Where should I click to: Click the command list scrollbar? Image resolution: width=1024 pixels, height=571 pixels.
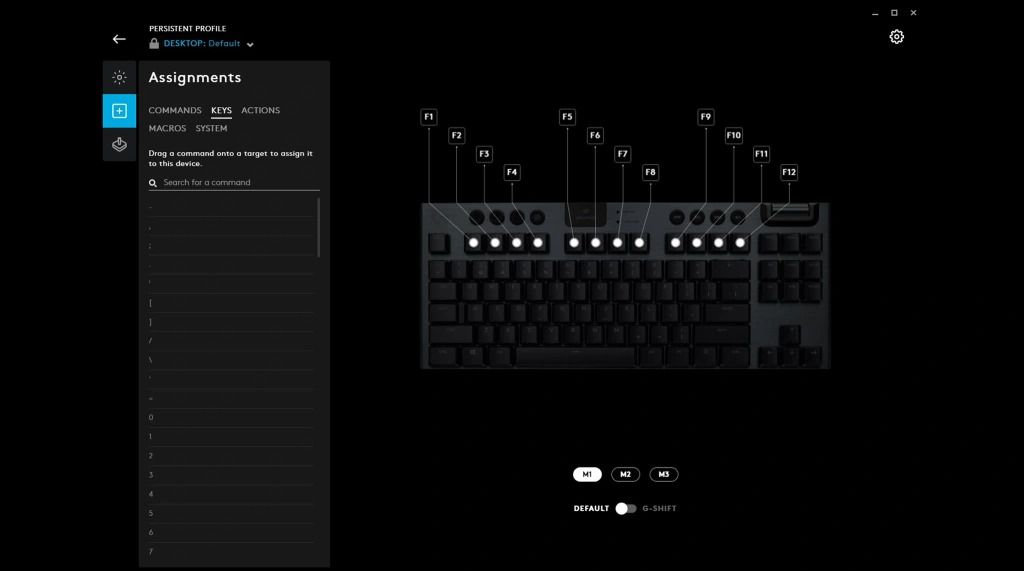click(x=319, y=227)
